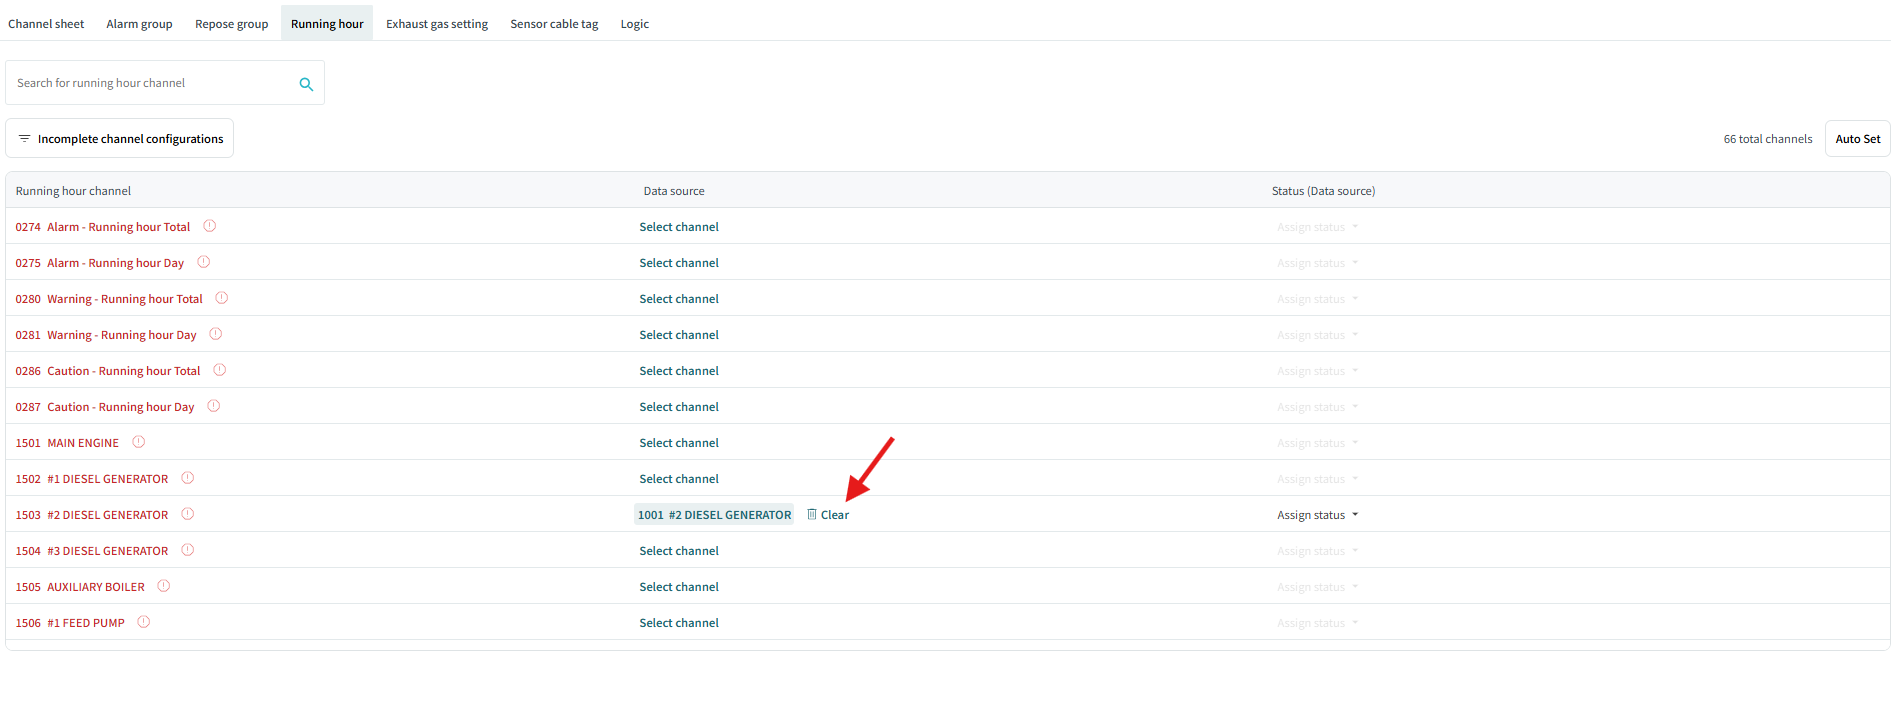Select channel for 1505 AUXILIARY BOILER
Image resolution: width=1901 pixels, height=722 pixels.
679,587
